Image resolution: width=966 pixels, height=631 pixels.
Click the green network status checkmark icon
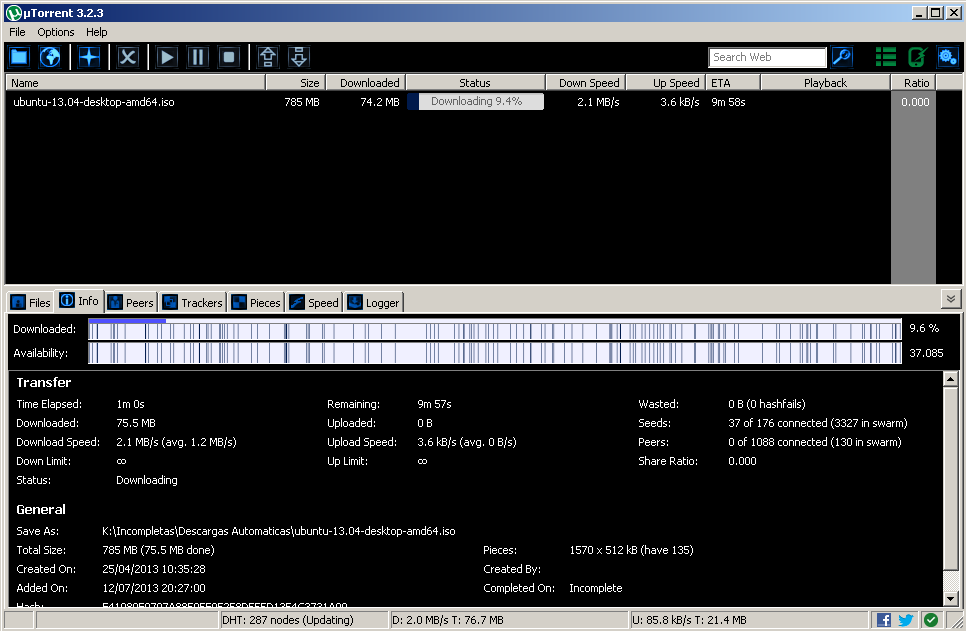pyautogui.click(x=931, y=620)
